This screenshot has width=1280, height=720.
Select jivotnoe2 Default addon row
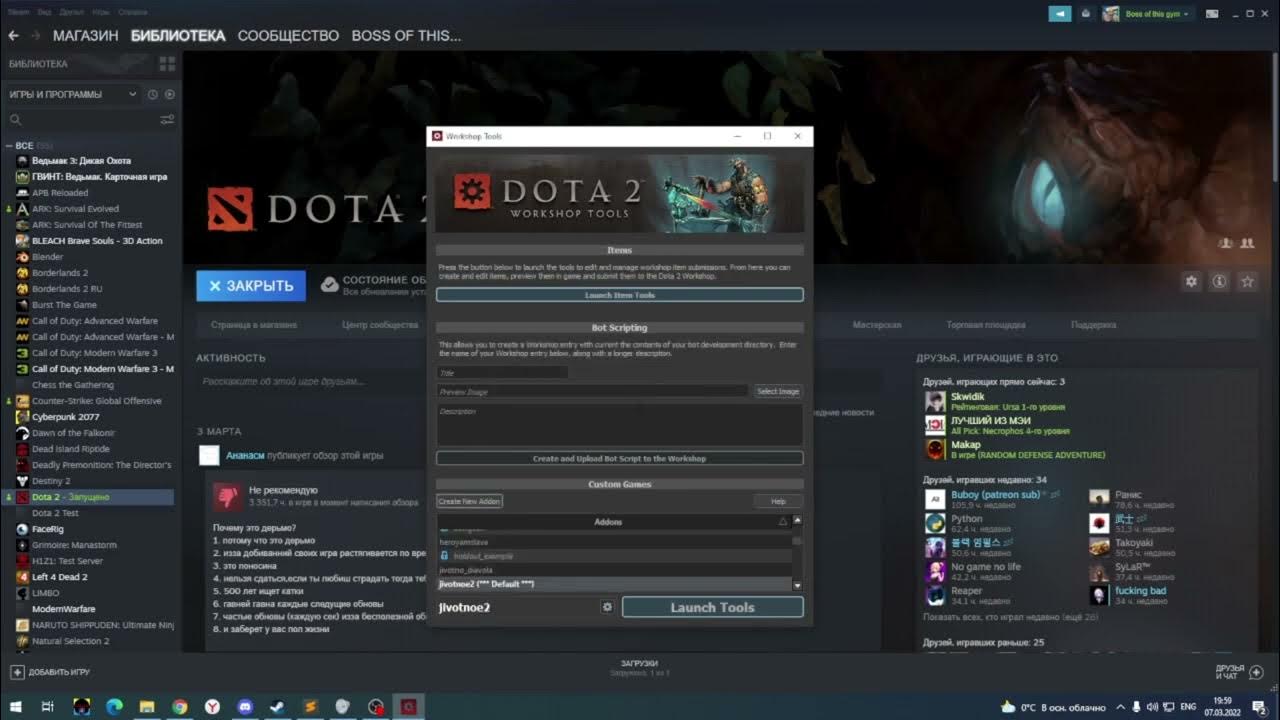pos(614,584)
